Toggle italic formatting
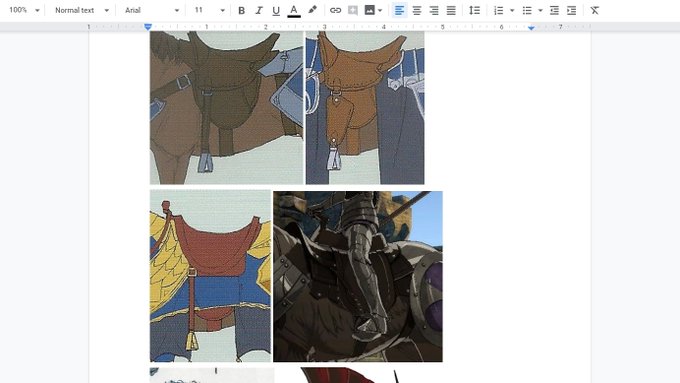The height and width of the screenshot is (383, 680). [x=259, y=10]
